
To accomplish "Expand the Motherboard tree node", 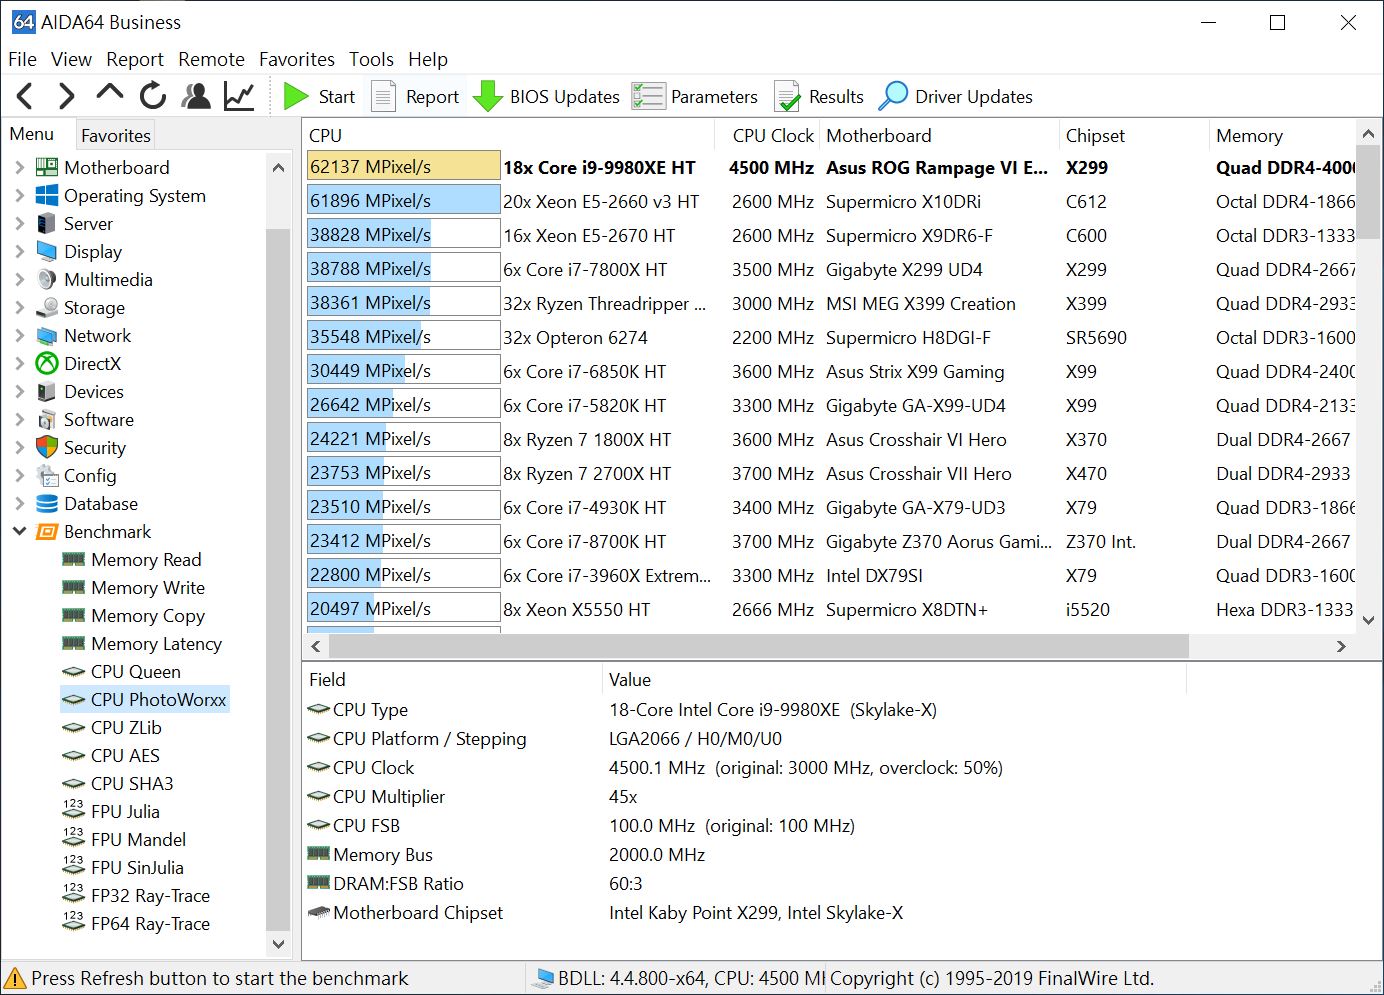I will tap(19, 167).
